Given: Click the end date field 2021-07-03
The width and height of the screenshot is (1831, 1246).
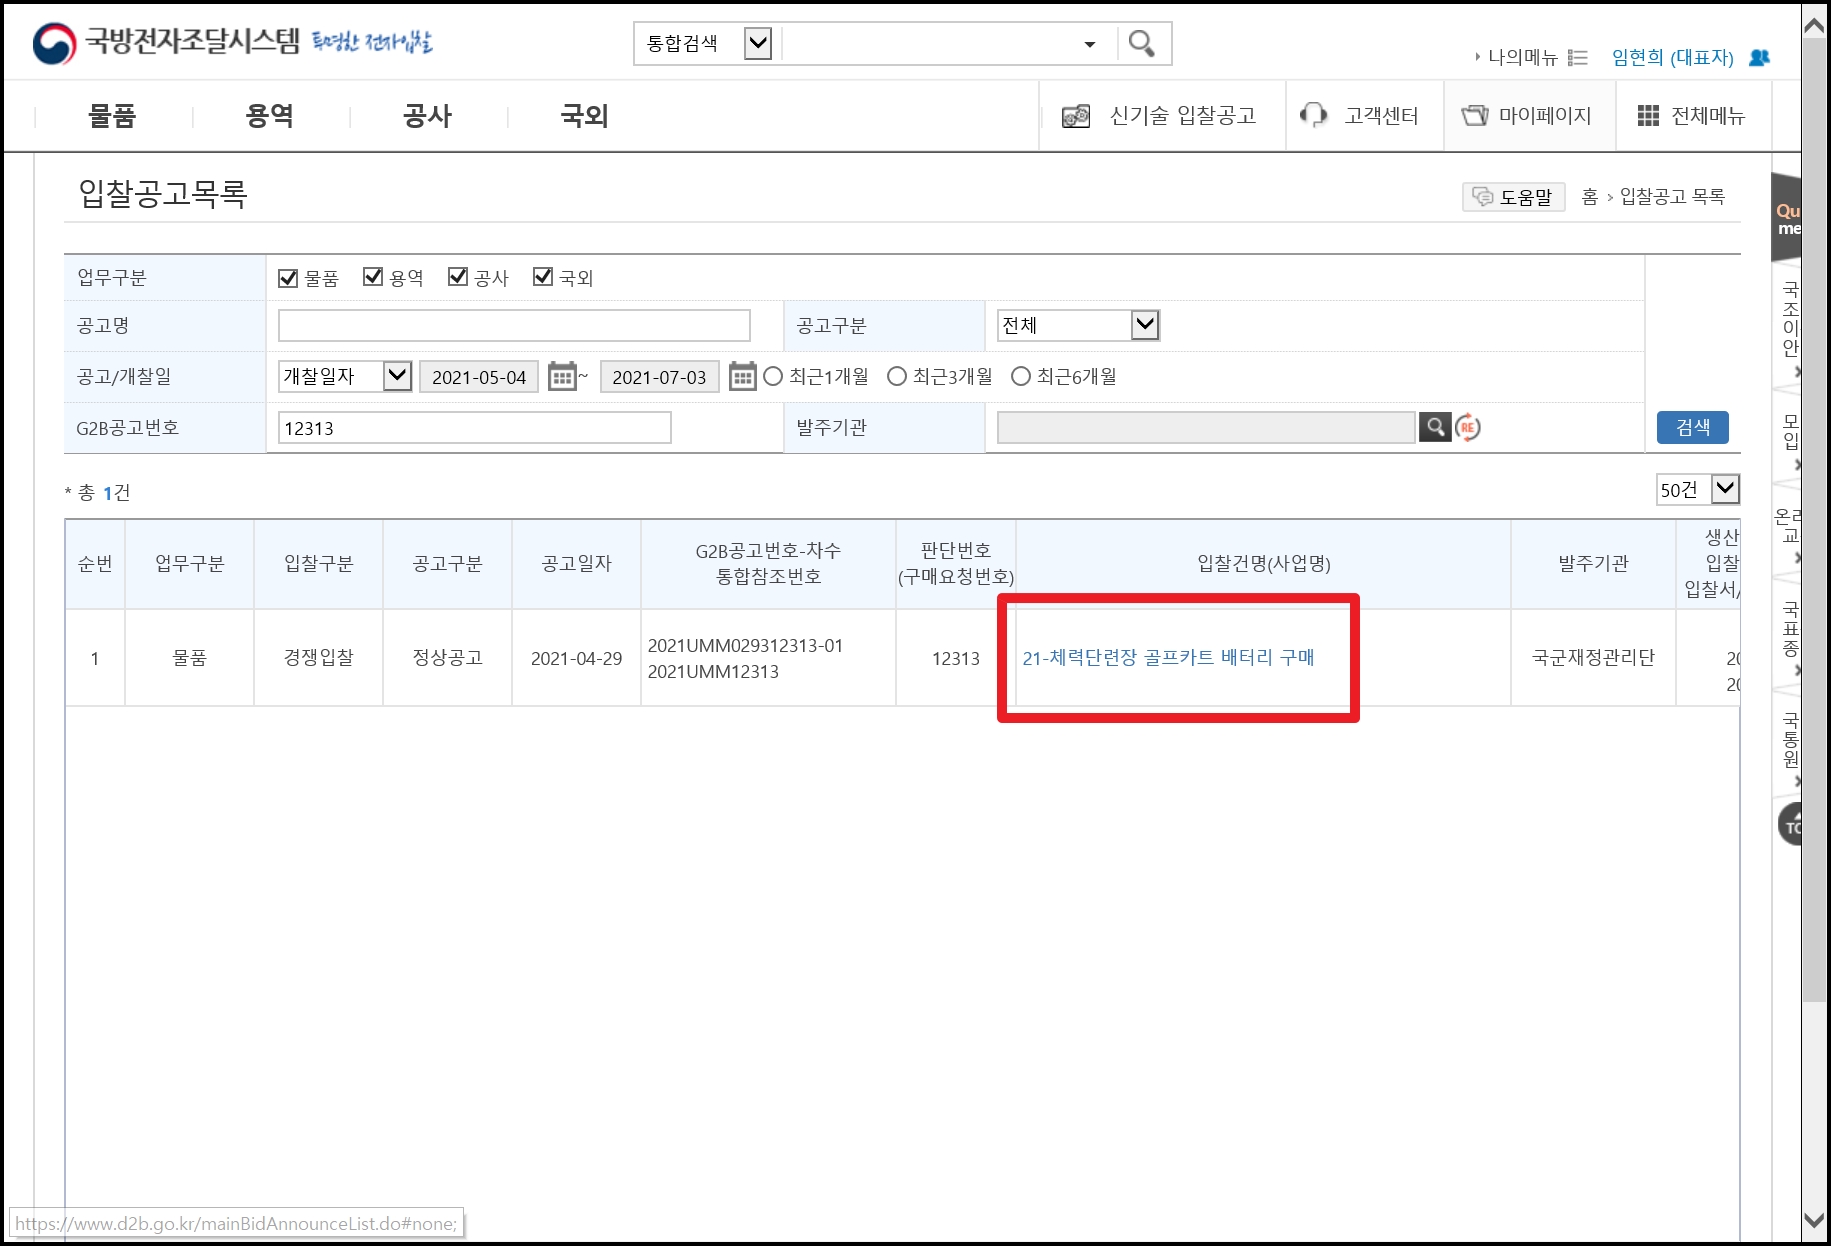Looking at the screenshot, I should (x=659, y=377).
